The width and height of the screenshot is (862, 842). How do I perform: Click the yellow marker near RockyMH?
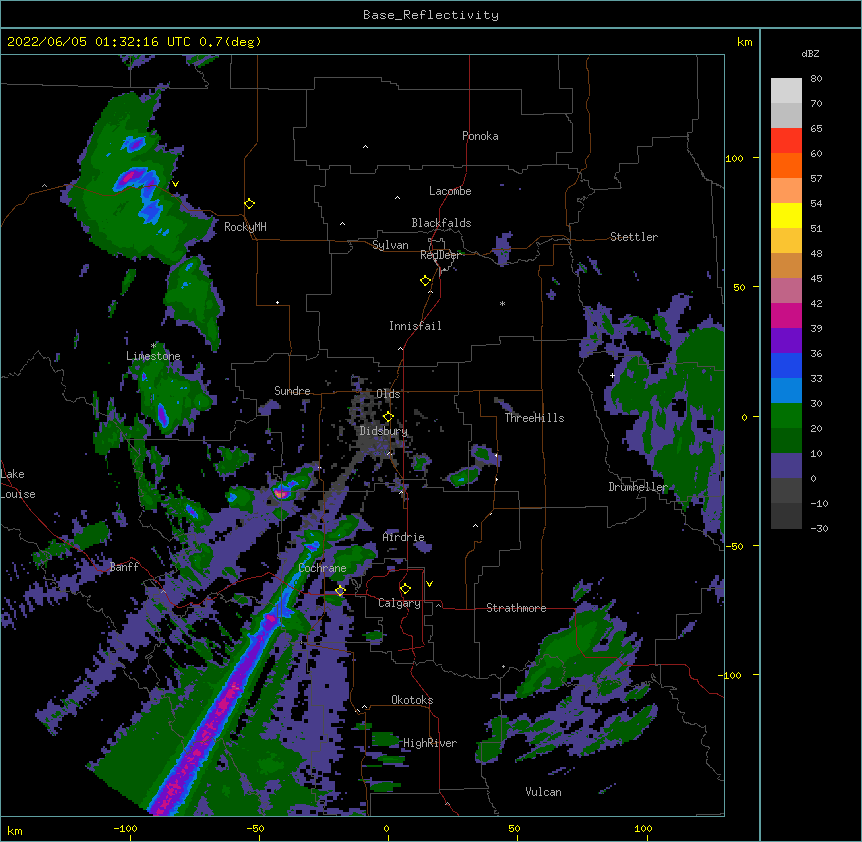point(249,203)
